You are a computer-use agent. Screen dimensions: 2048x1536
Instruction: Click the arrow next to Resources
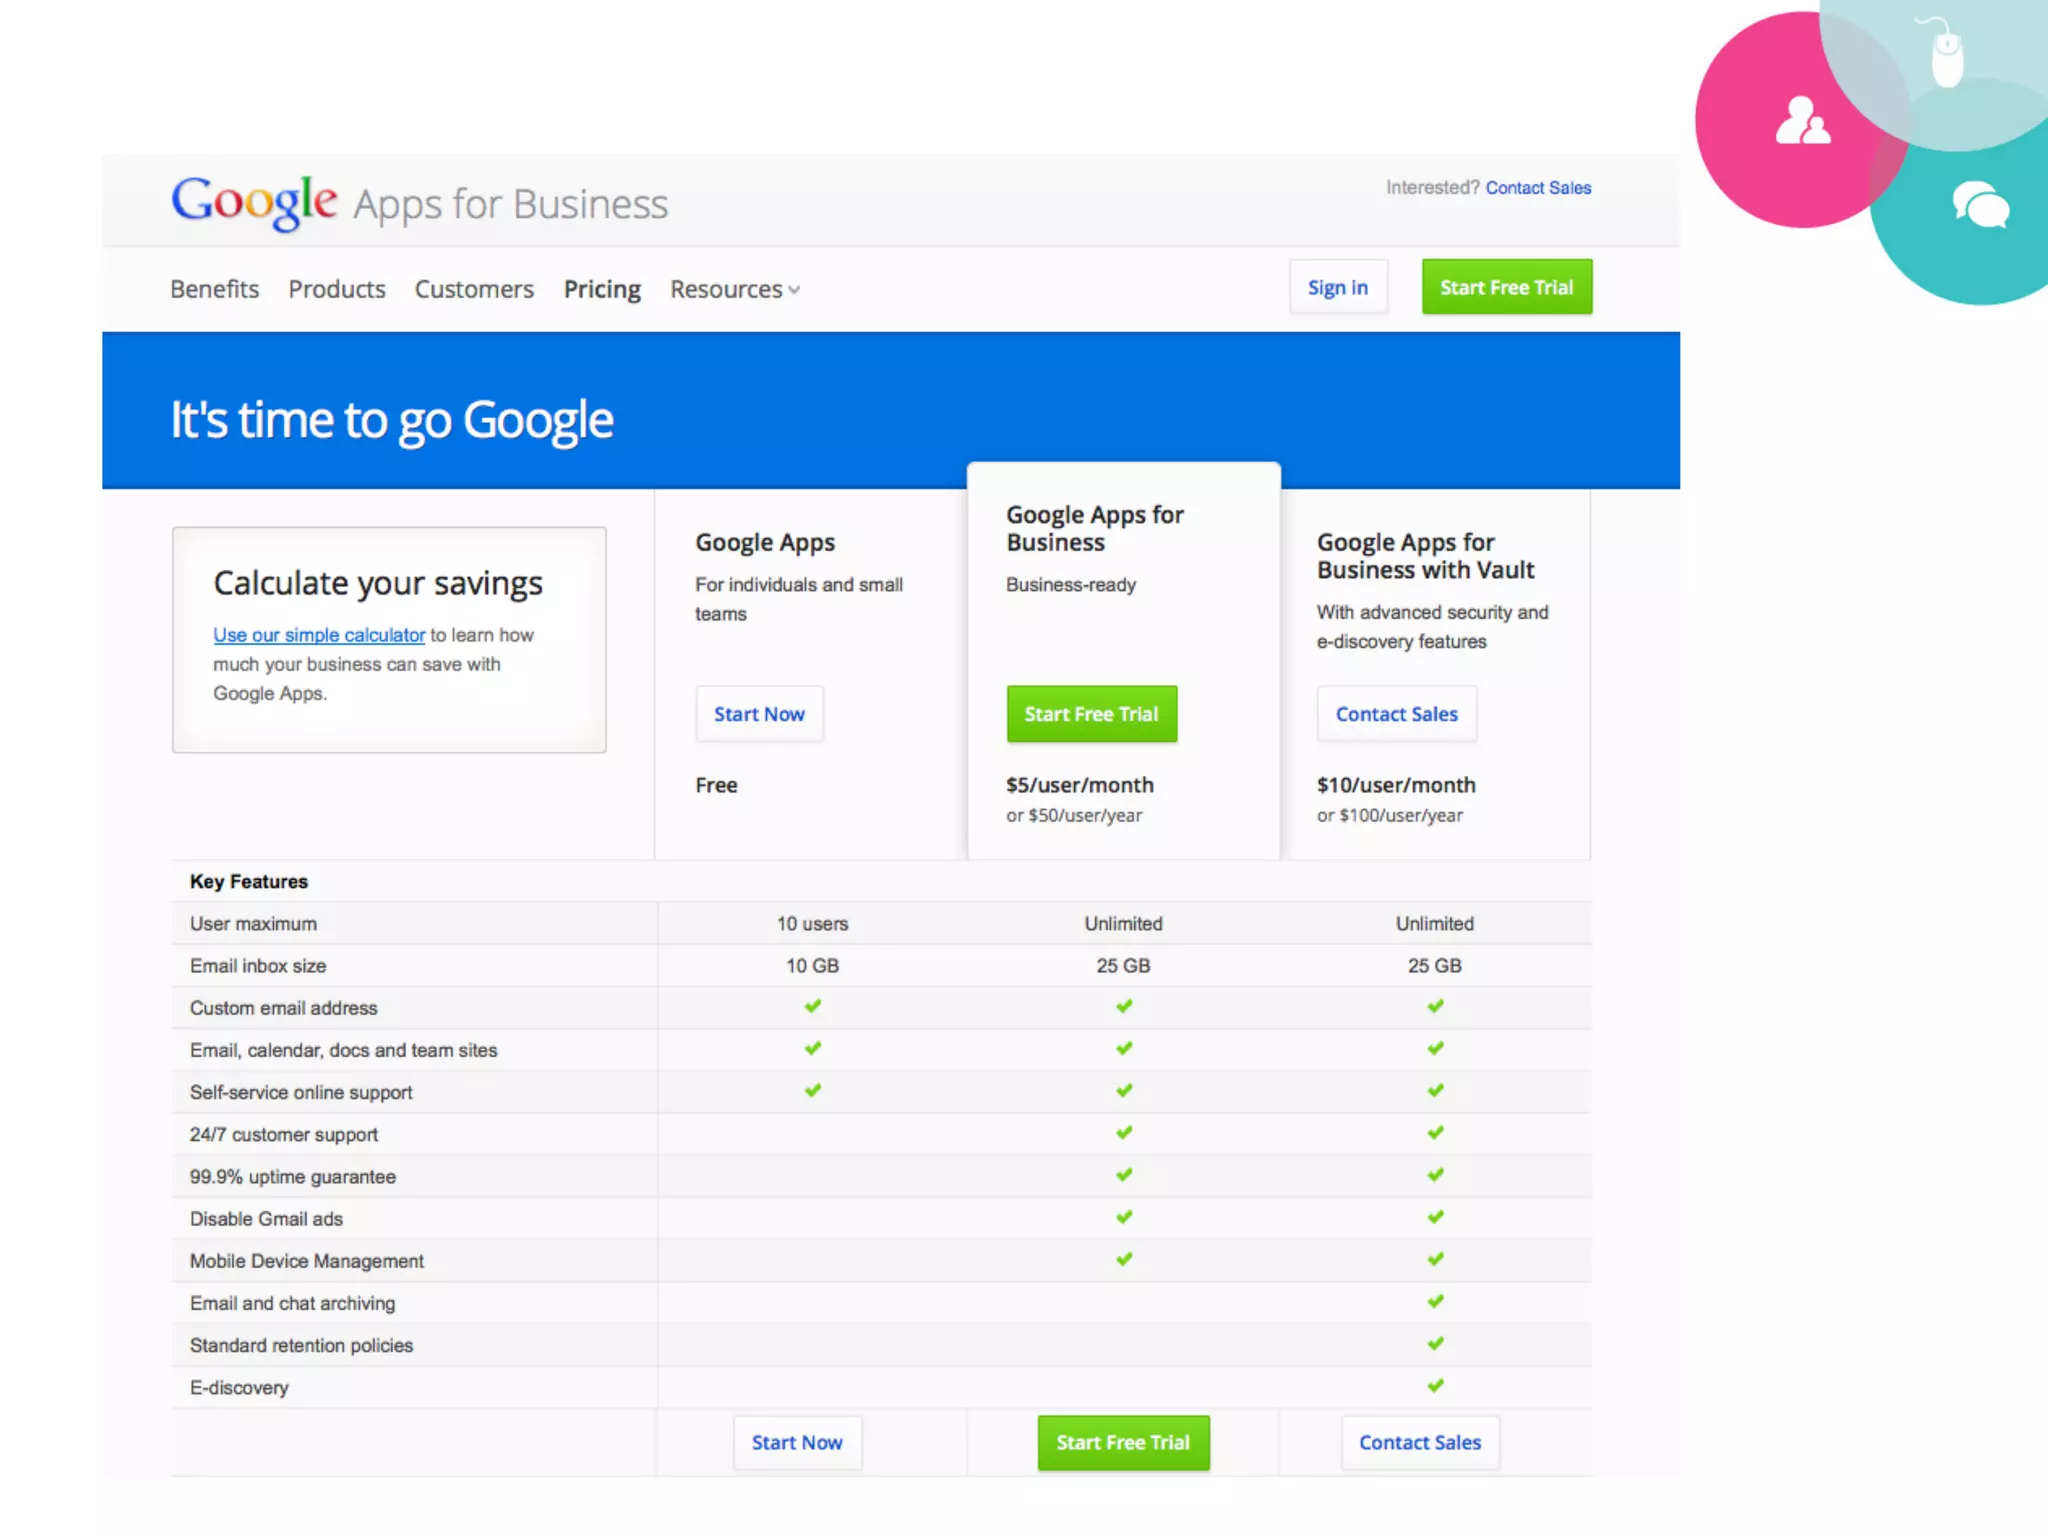[x=794, y=291]
